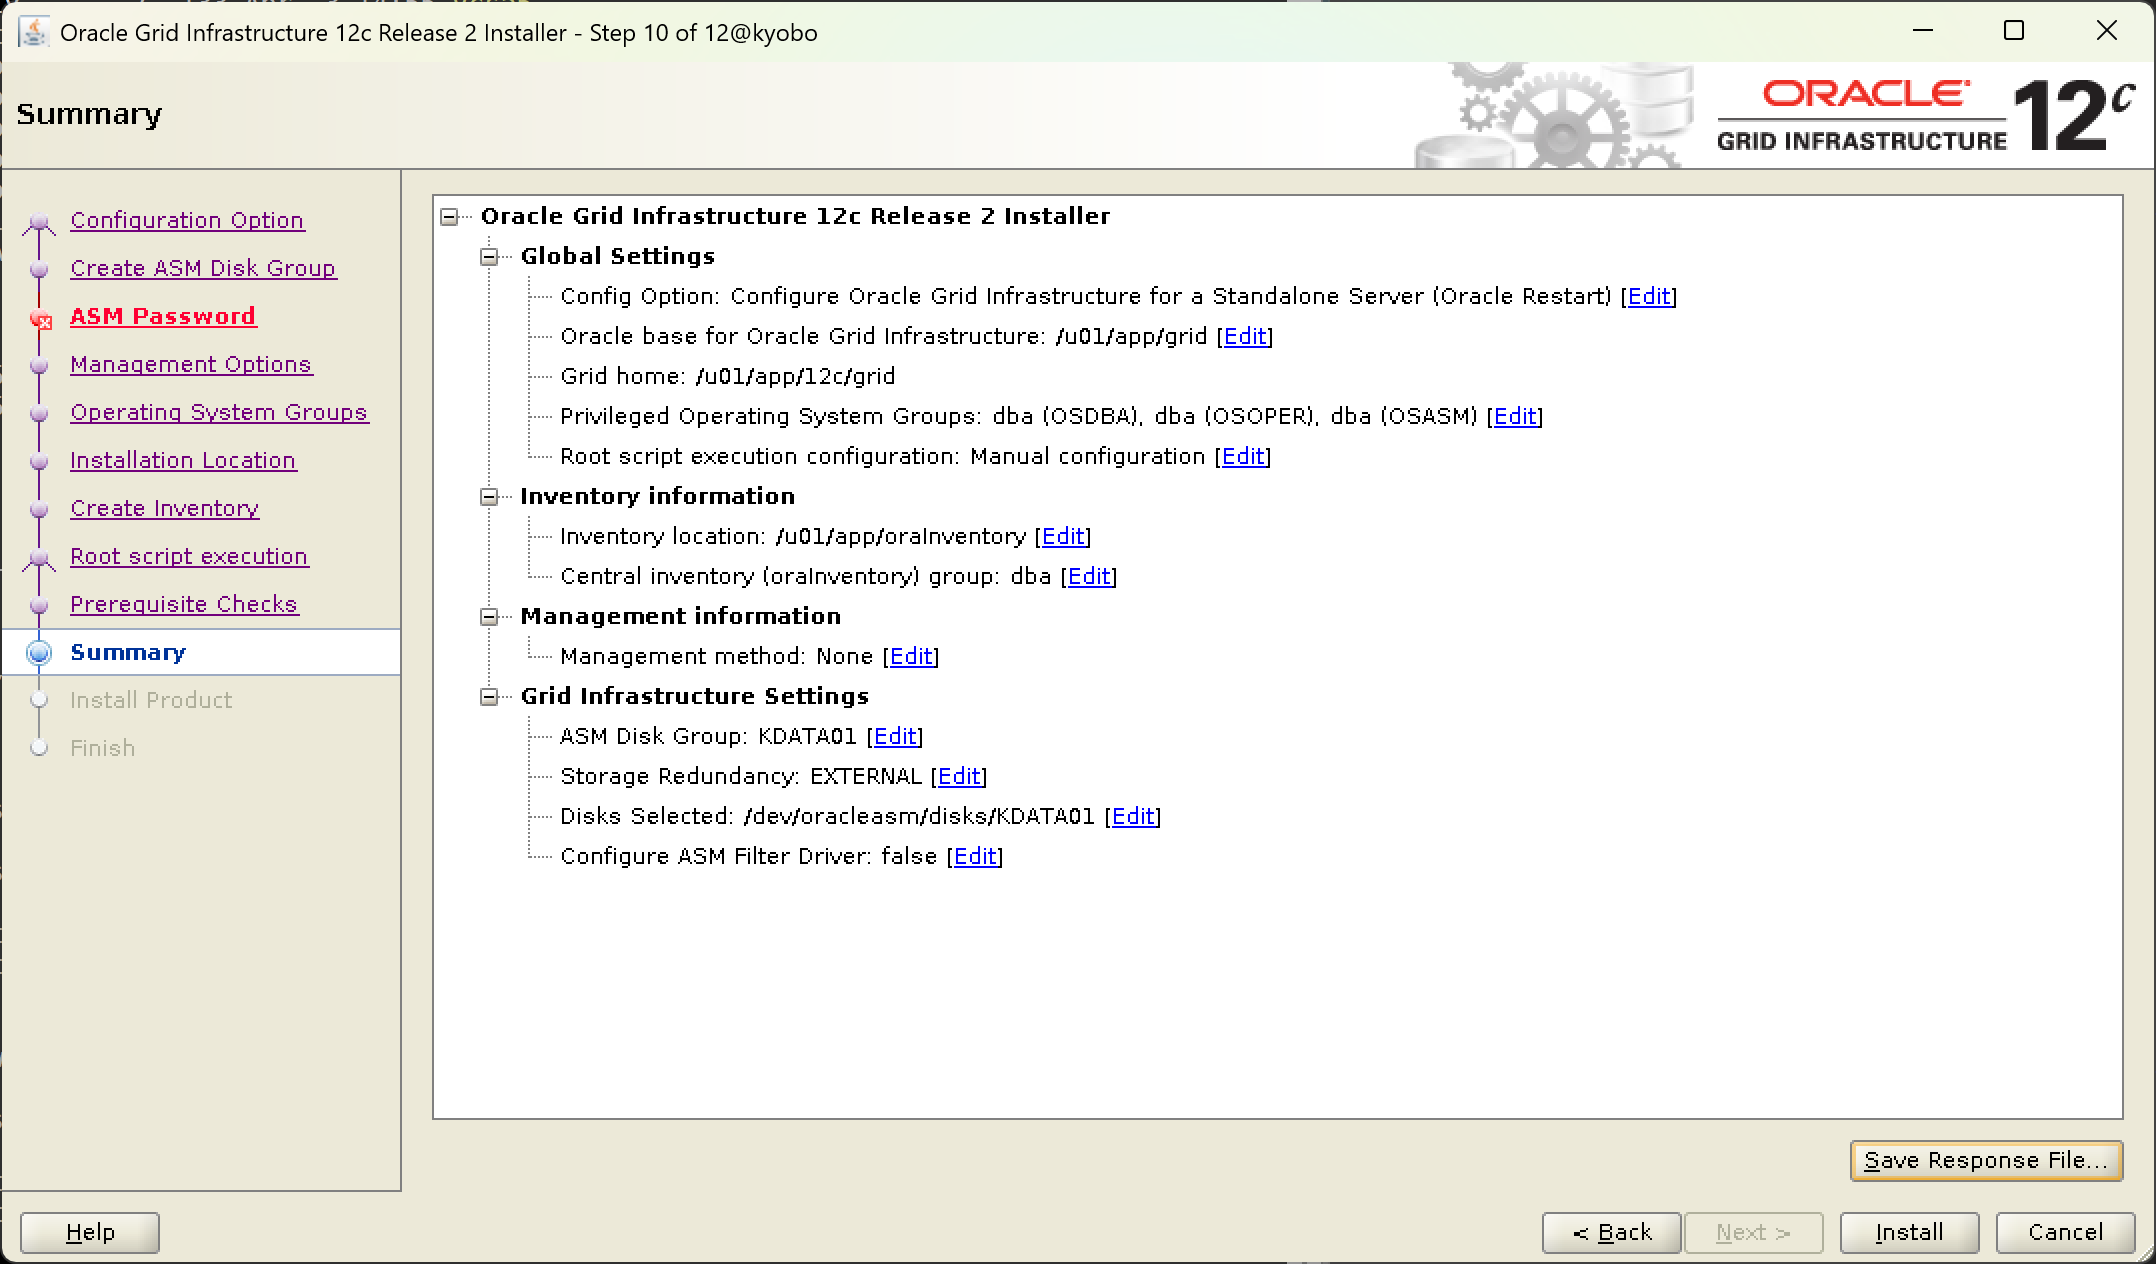Screen dimensions: 2156x1264
Task: Click the Java installer icon in title bar
Action: pyautogui.click(x=34, y=32)
